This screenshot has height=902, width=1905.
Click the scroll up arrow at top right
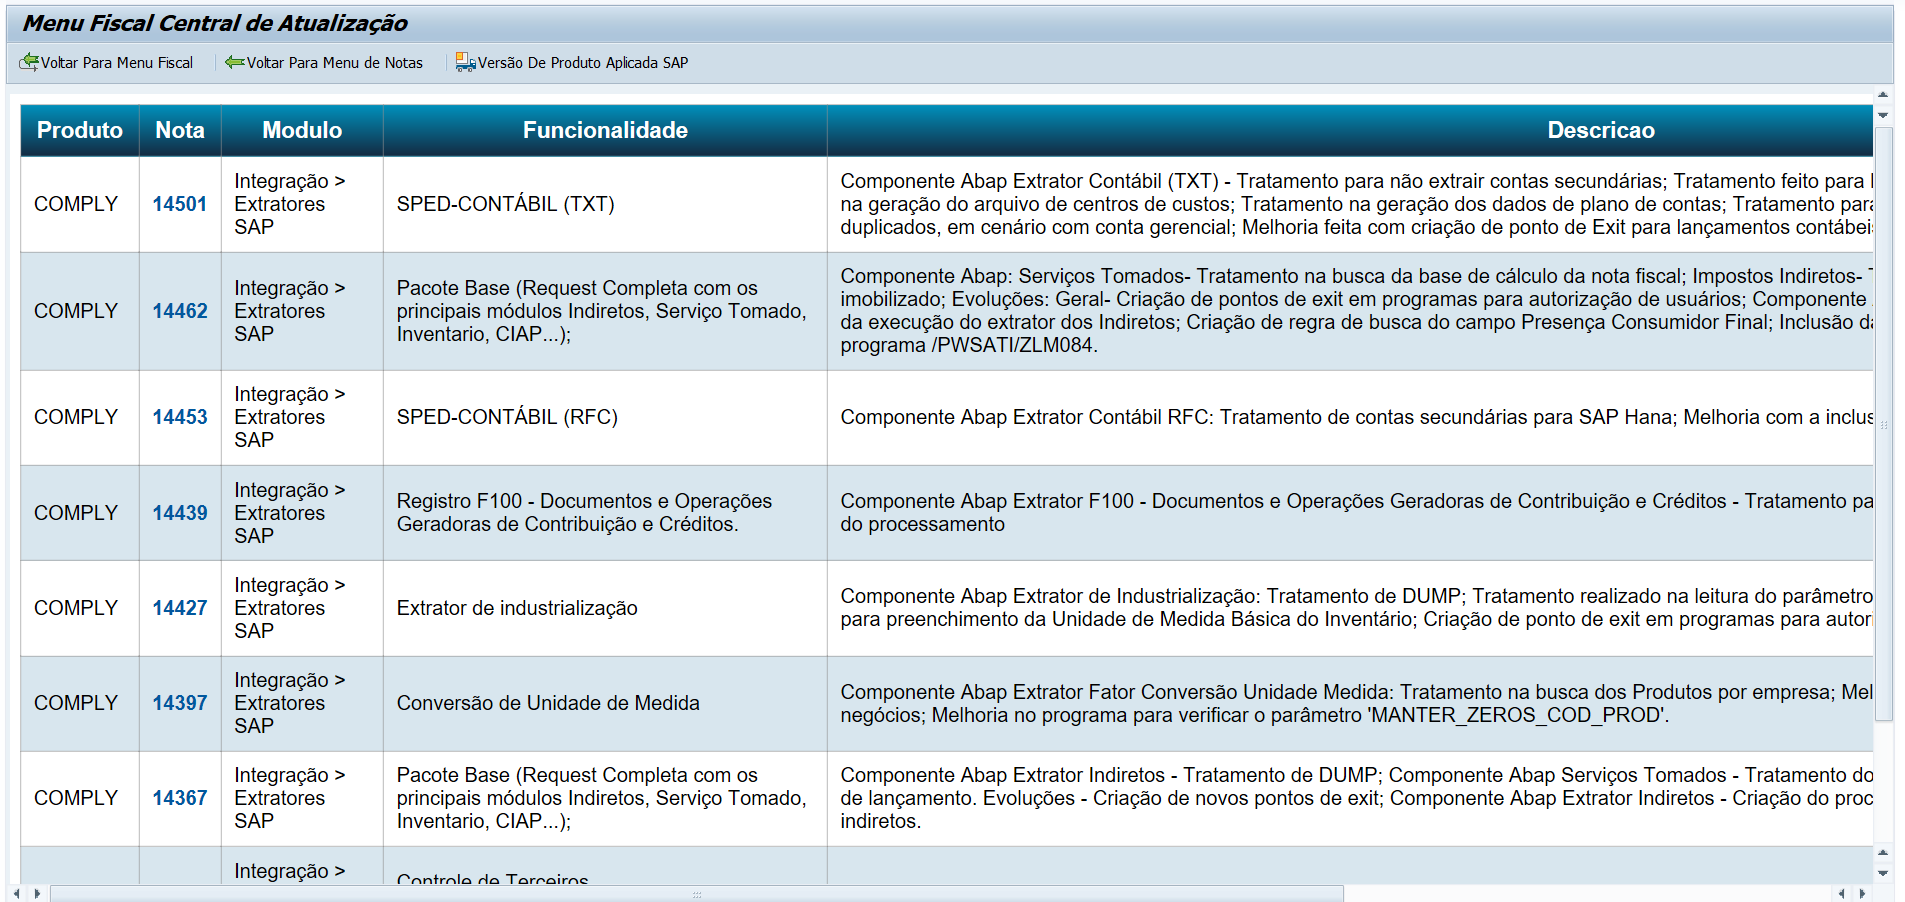pos(1883,95)
